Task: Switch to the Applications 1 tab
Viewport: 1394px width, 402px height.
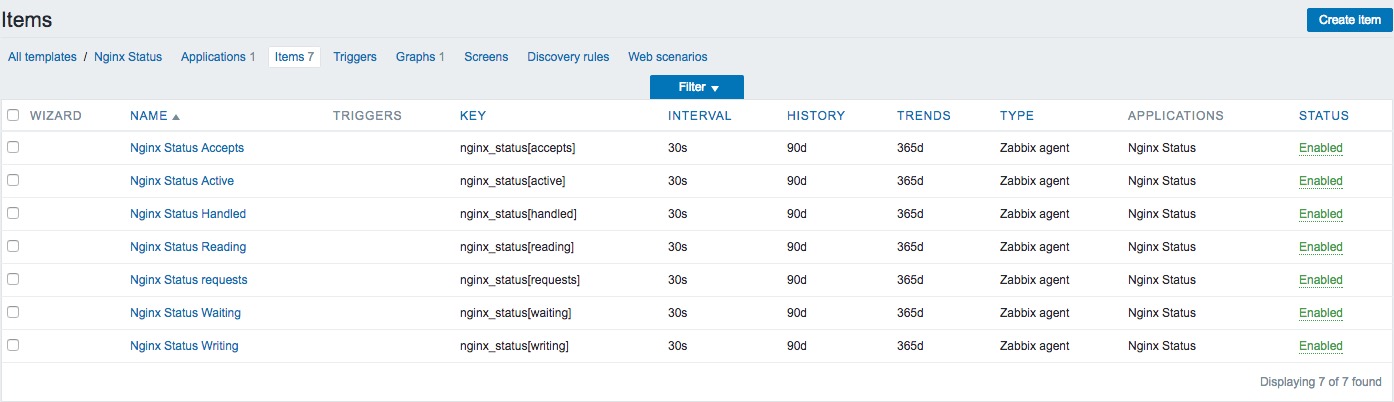Action: coord(218,57)
